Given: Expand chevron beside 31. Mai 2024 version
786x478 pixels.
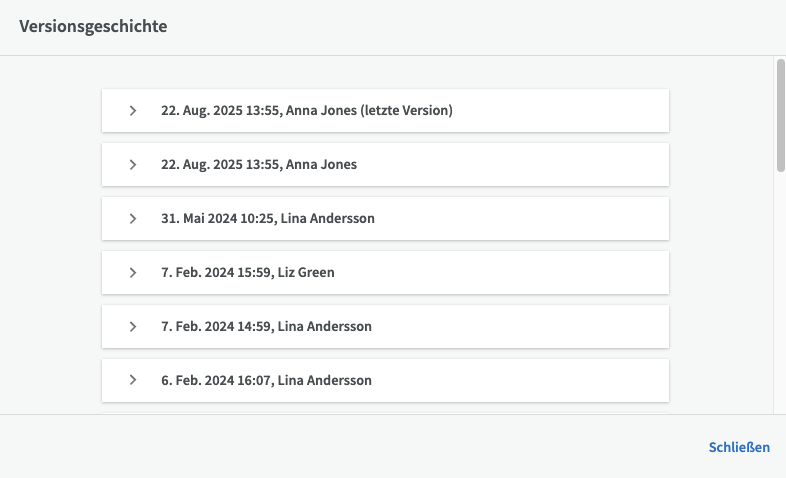Looking at the screenshot, I should pos(133,219).
